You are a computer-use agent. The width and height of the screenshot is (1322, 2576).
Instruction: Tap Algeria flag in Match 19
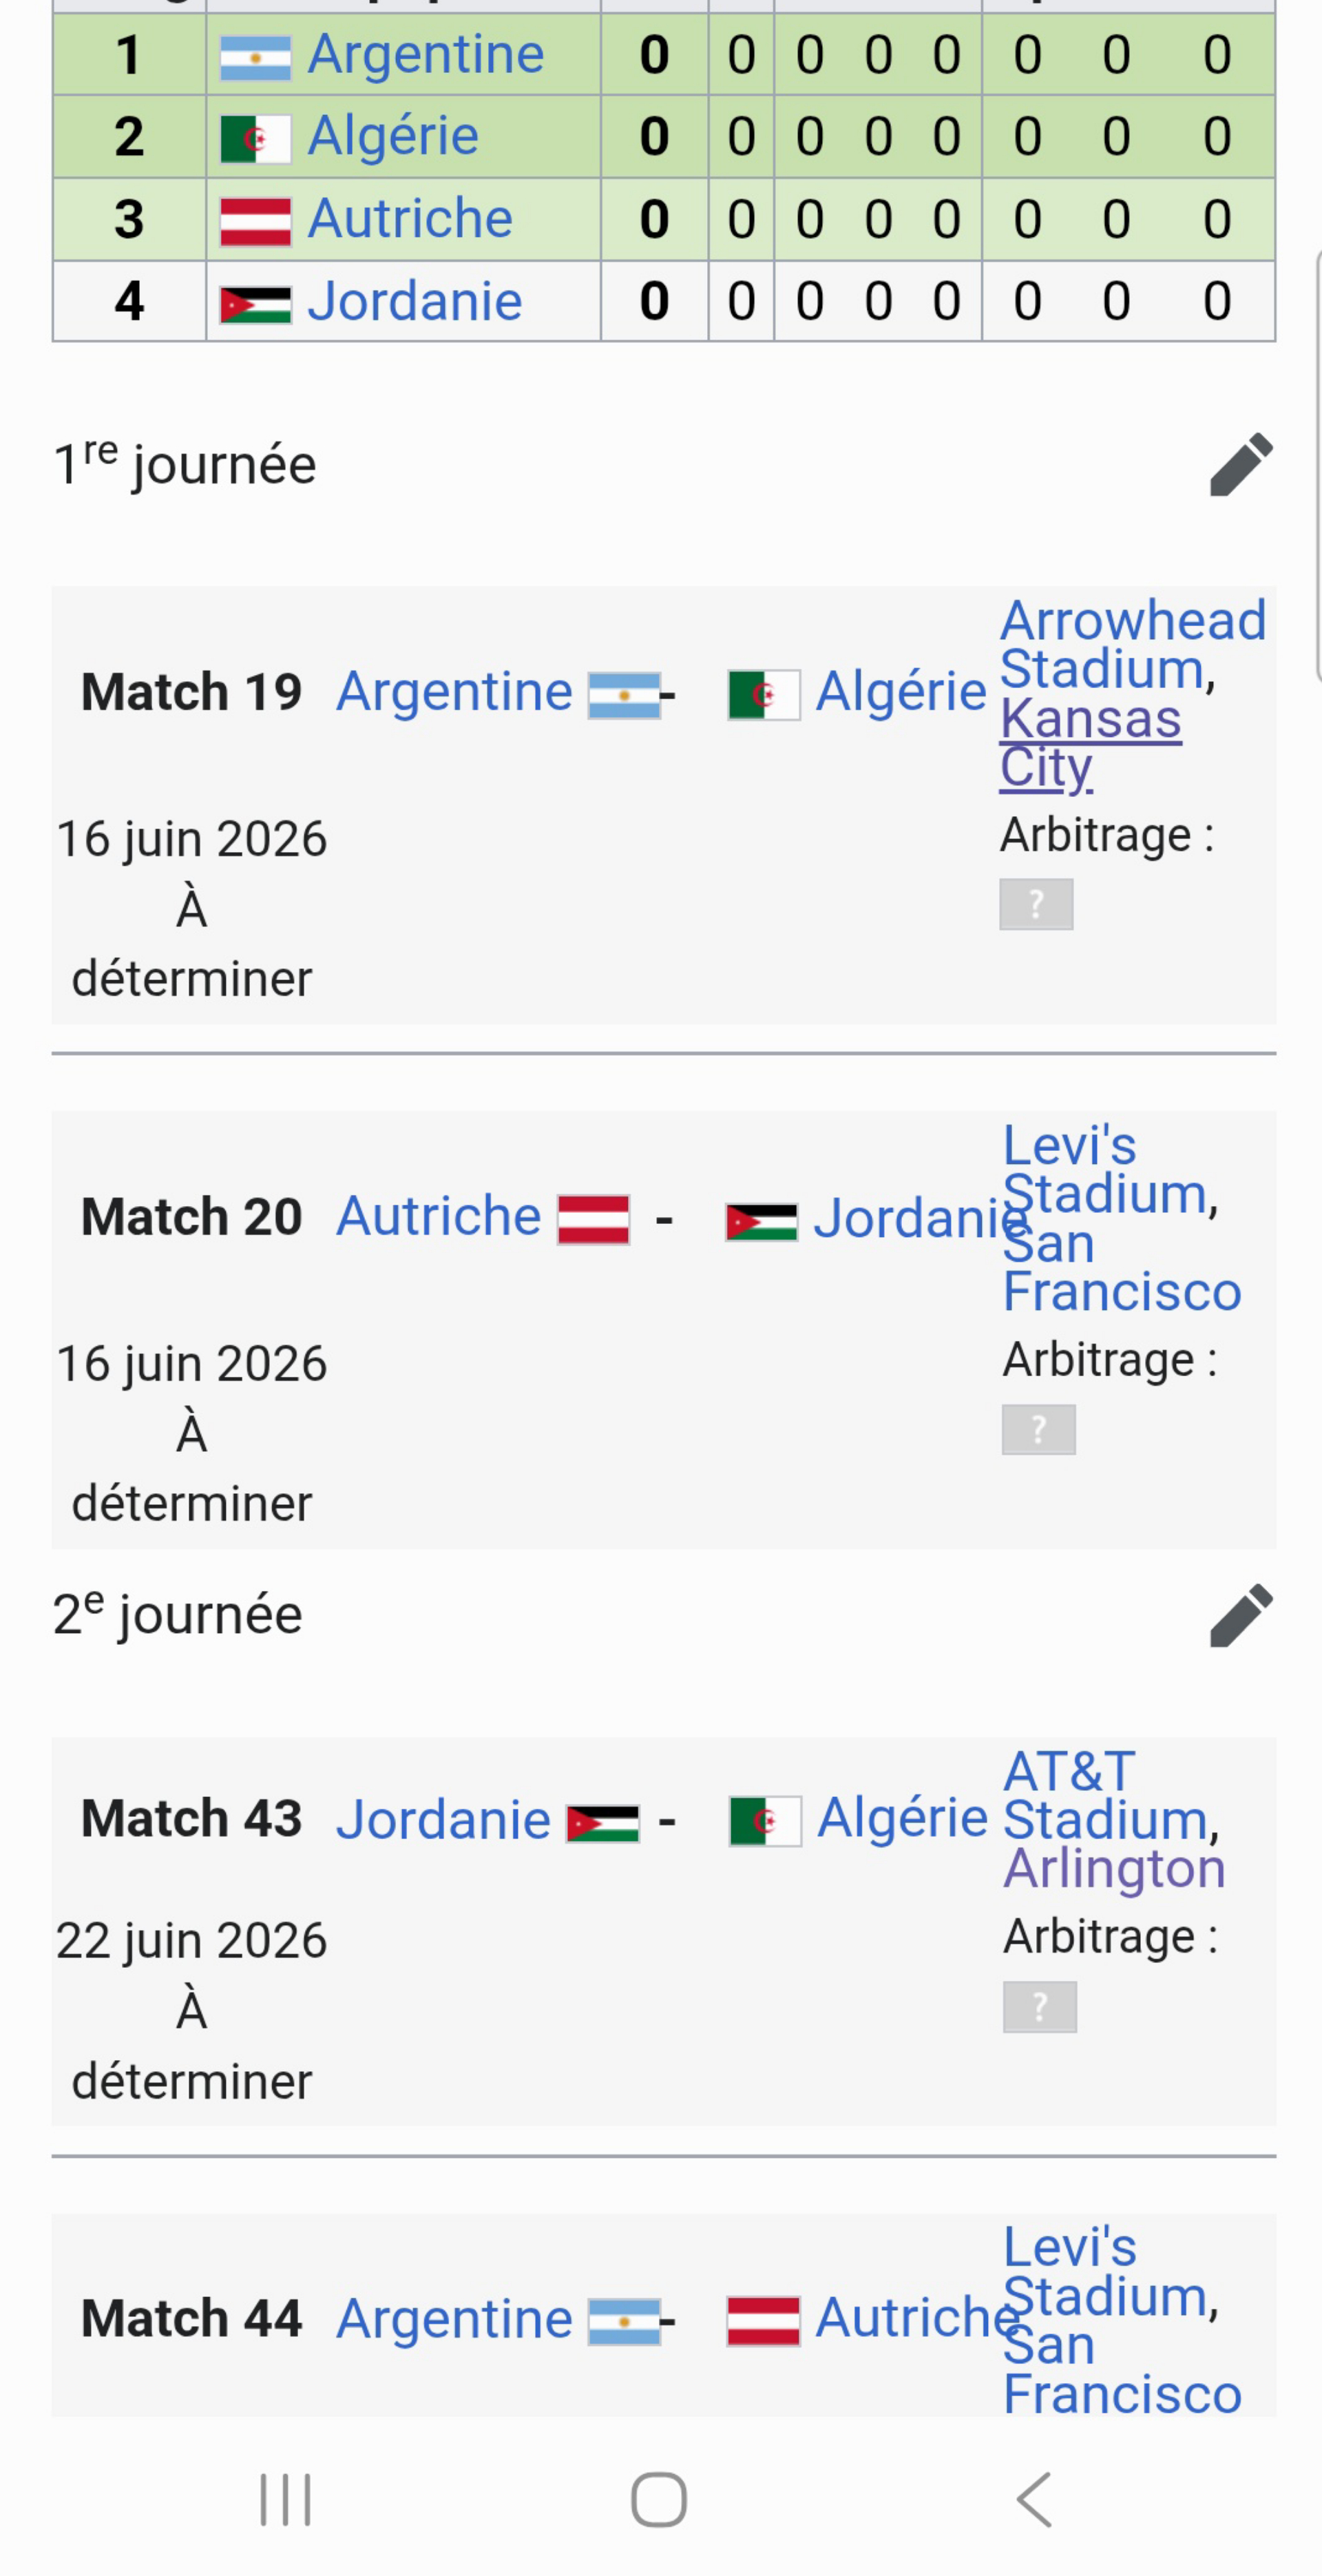coord(763,694)
